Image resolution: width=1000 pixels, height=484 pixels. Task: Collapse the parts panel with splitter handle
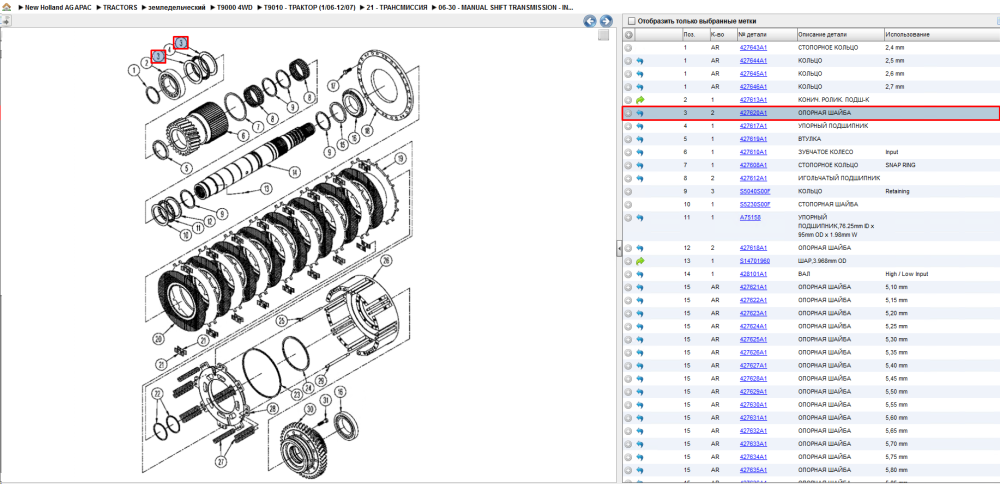[x=619, y=249]
